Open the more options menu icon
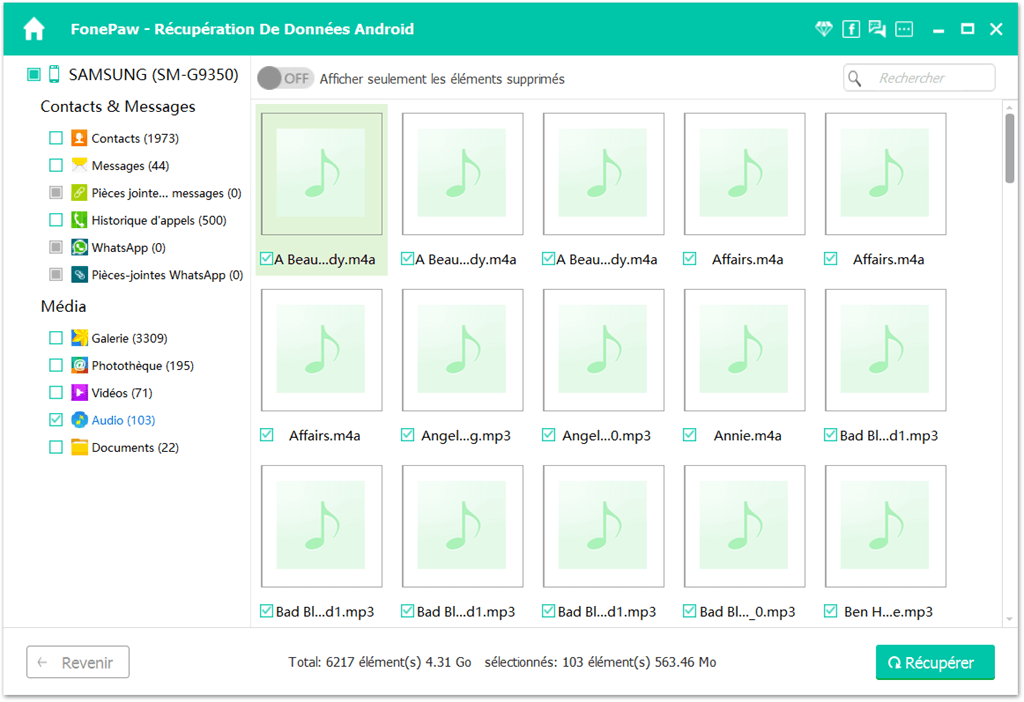 click(x=904, y=29)
